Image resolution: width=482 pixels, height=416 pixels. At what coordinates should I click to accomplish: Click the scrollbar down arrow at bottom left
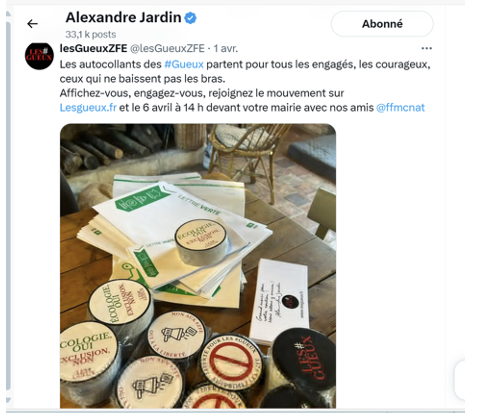[x=8, y=400]
